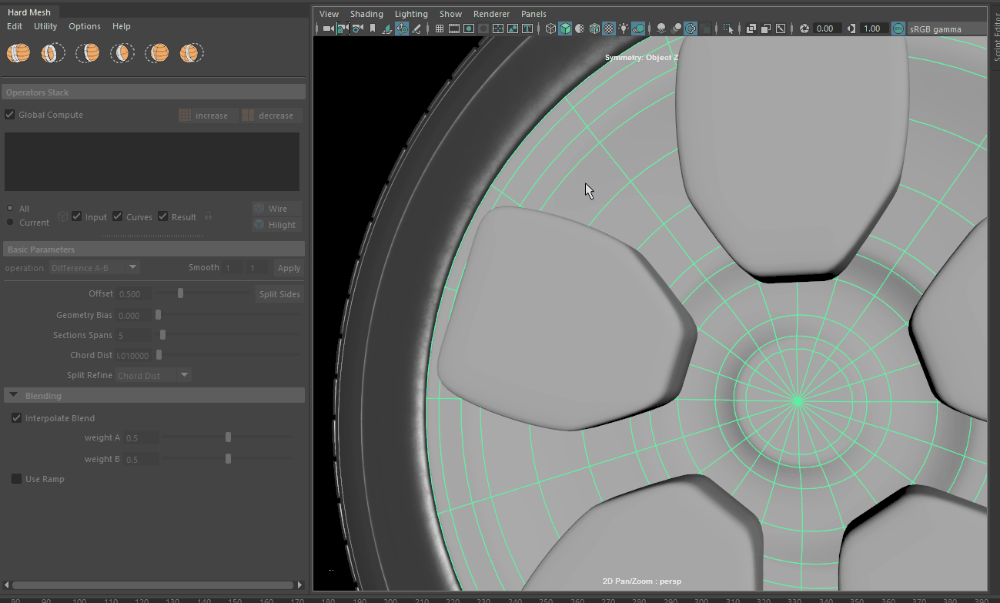
Task: Click the last Hard Mesh operator sphere icon
Action: click(191, 53)
